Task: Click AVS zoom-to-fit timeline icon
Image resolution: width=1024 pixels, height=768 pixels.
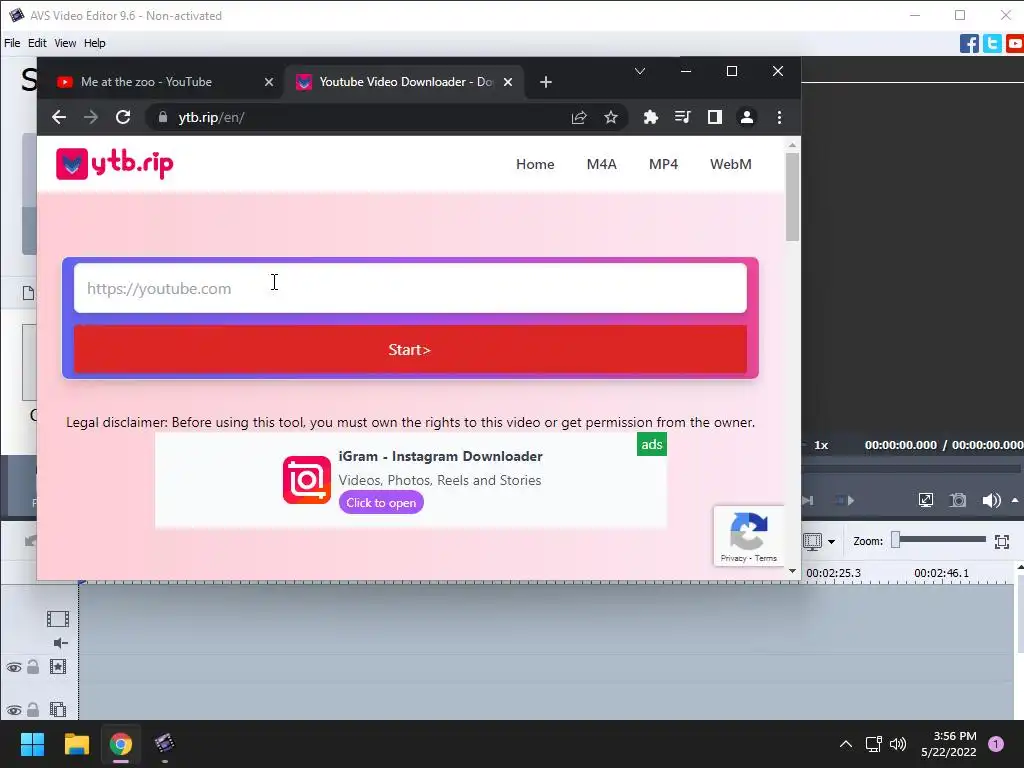Action: [x=1002, y=541]
